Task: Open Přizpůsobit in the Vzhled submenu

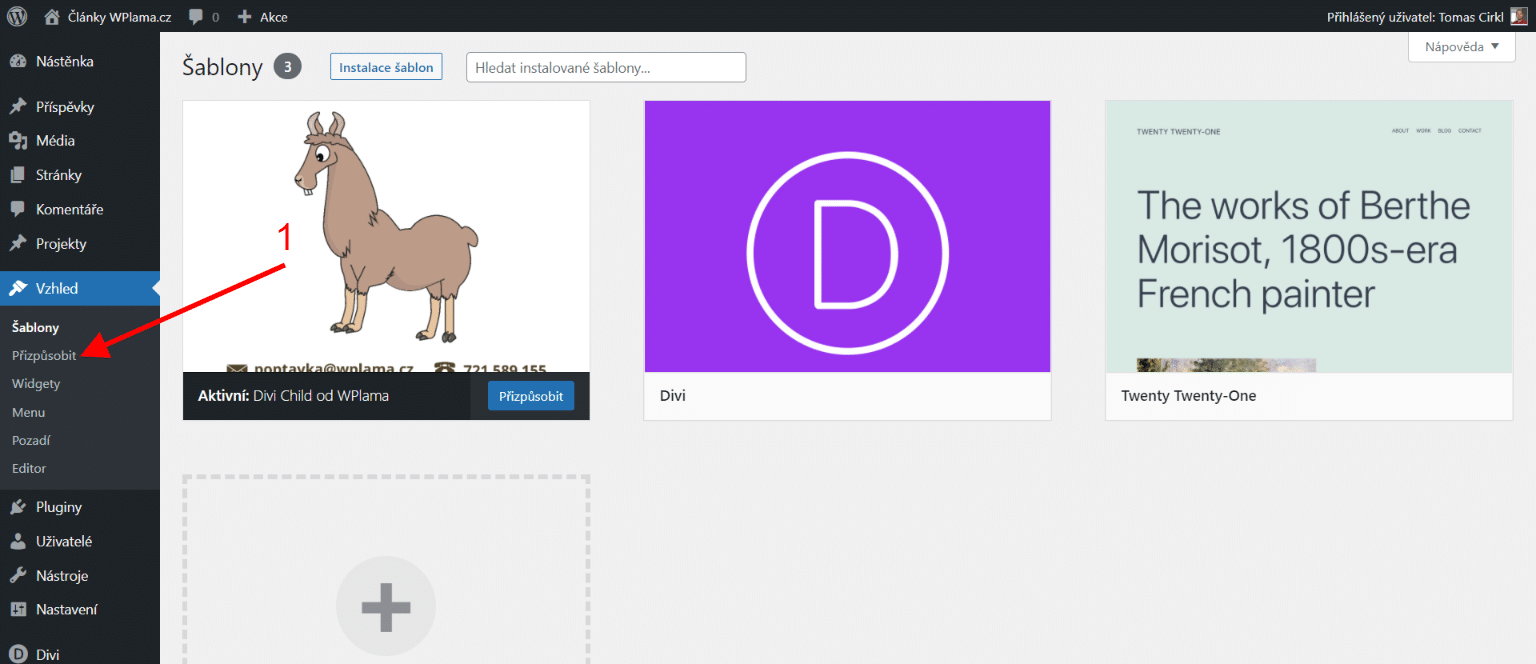Action: 44,355
